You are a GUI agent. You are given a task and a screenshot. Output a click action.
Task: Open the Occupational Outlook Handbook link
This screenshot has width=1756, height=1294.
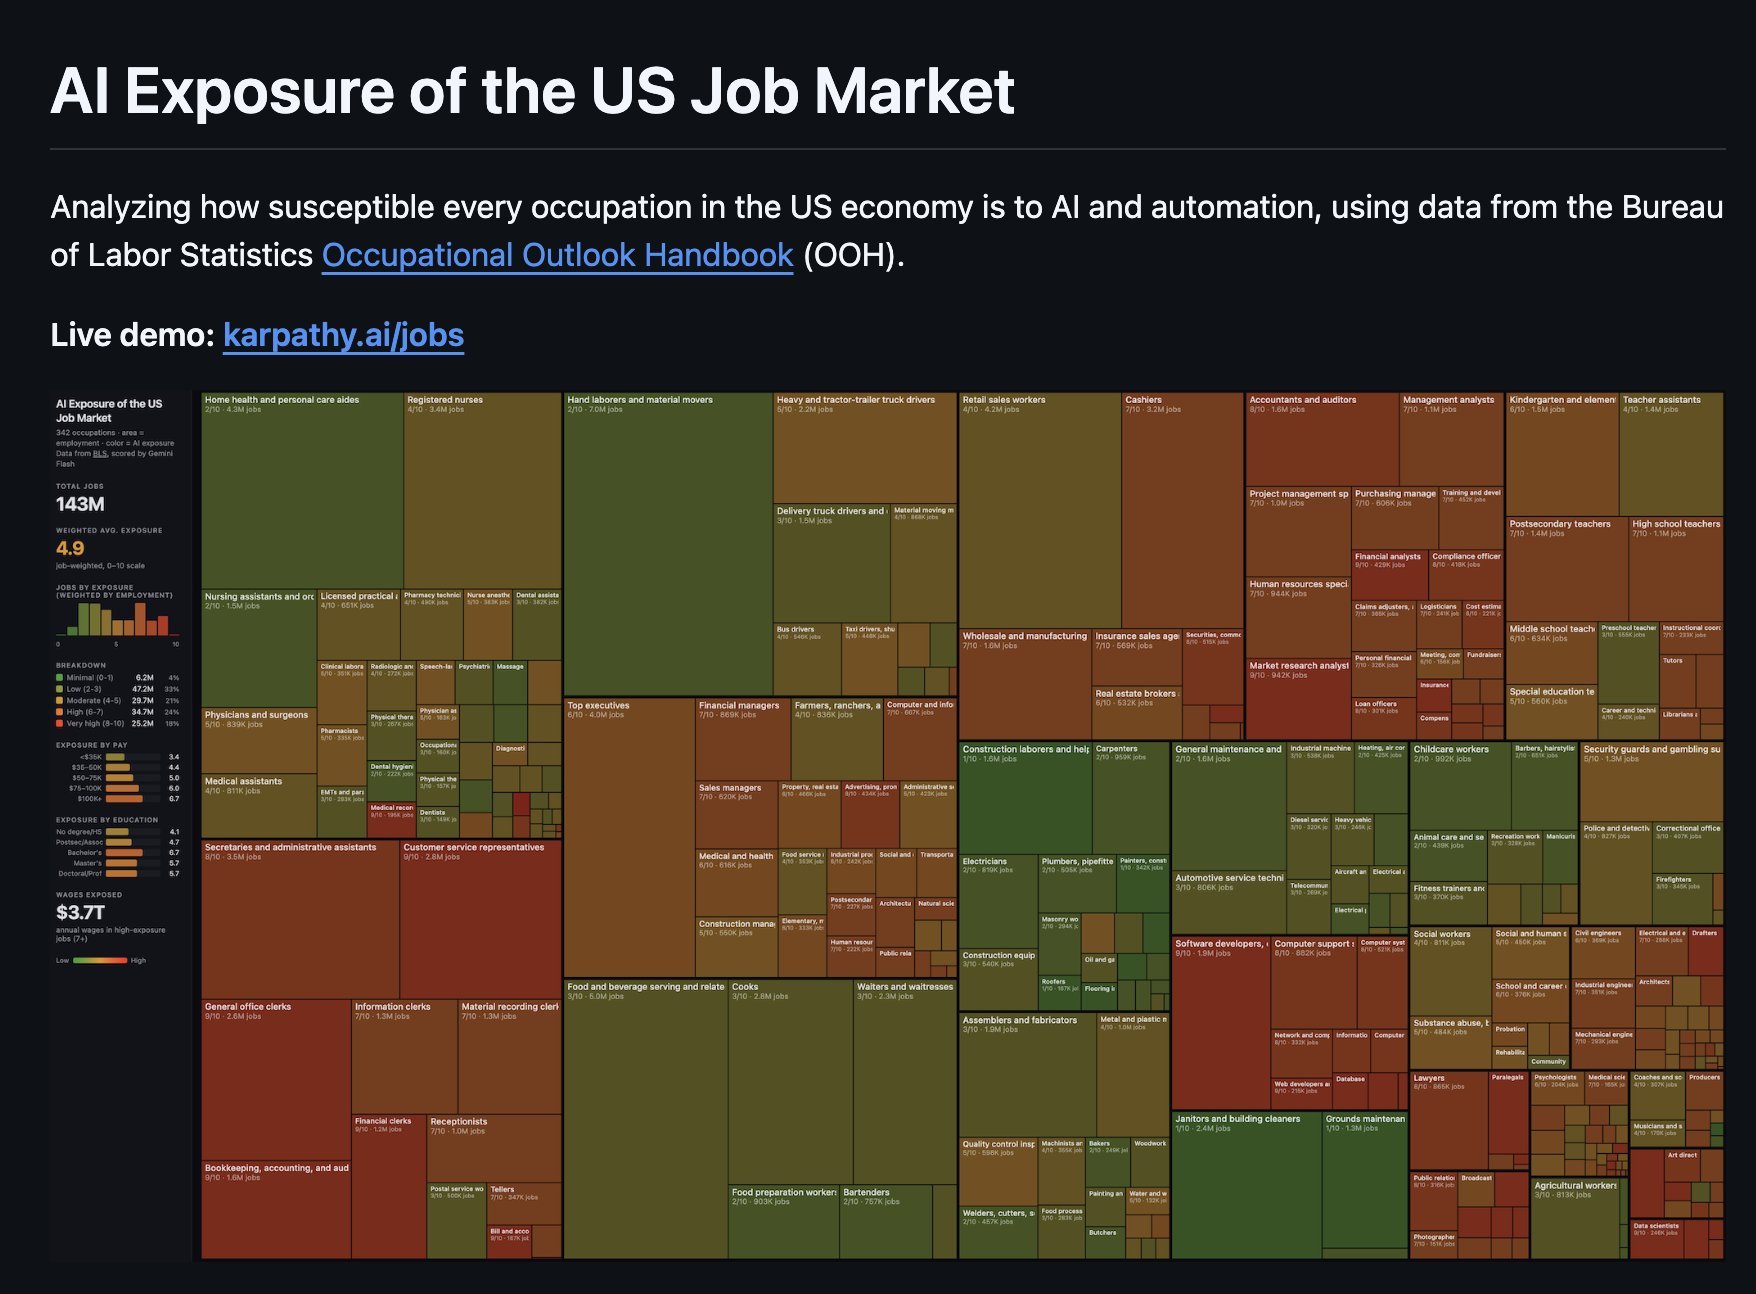[556, 255]
